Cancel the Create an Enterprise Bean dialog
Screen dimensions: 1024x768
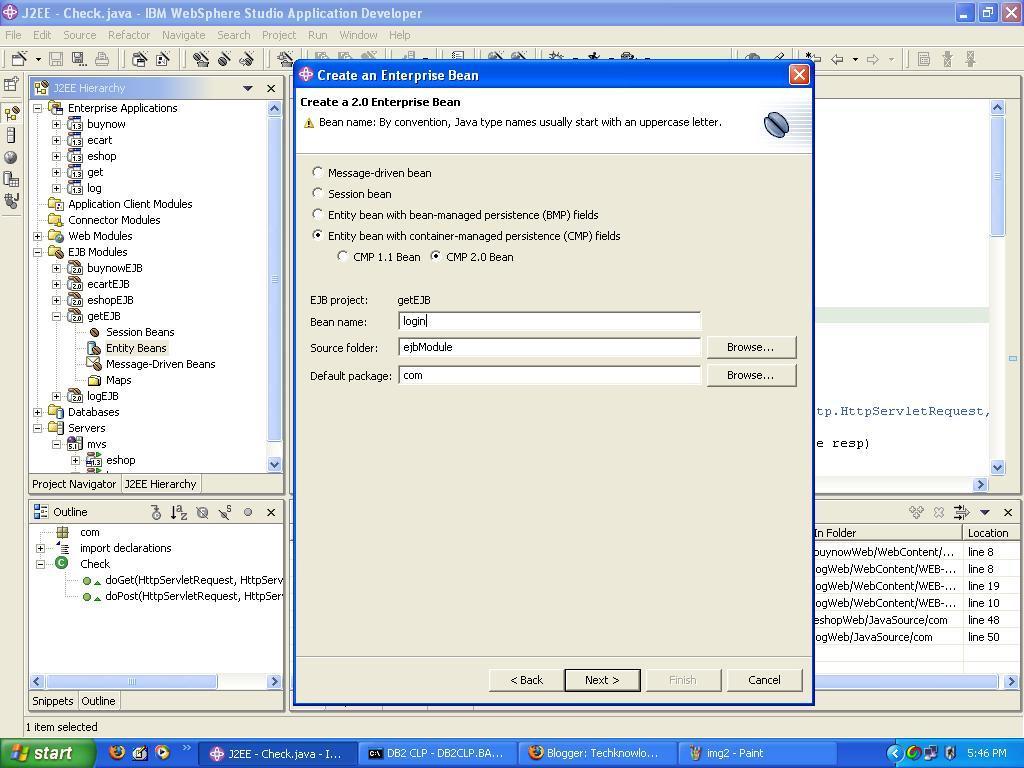(764, 680)
